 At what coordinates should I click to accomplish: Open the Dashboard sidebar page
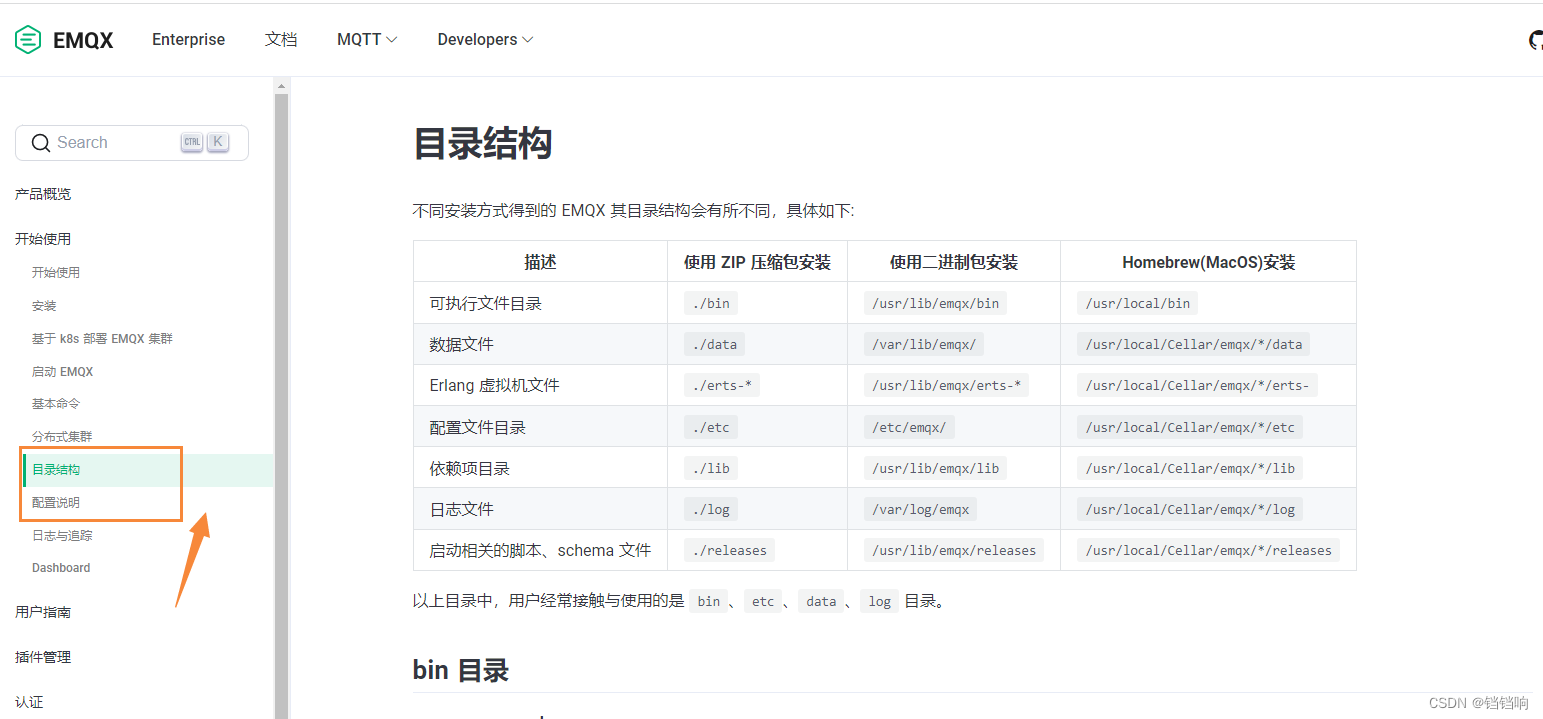pos(61,568)
